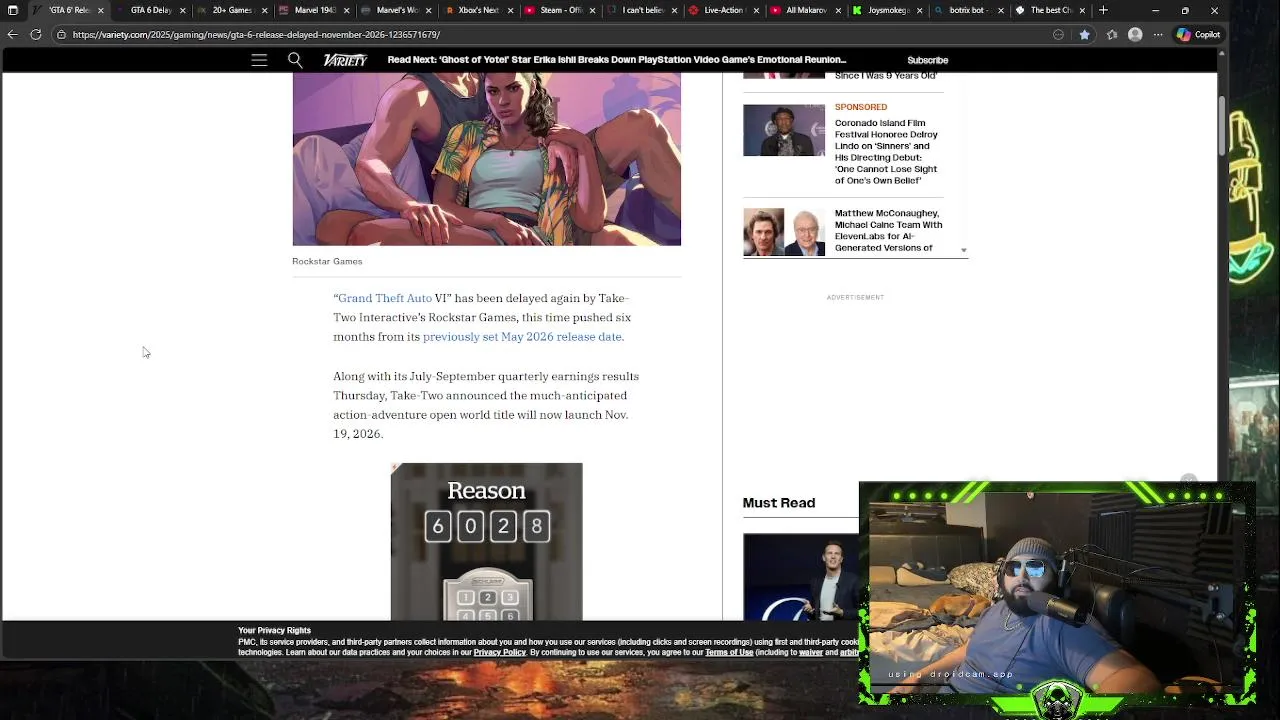Switch to The best Ch tab
The width and height of the screenshot is (1280, 720).
pos(1050,10)
